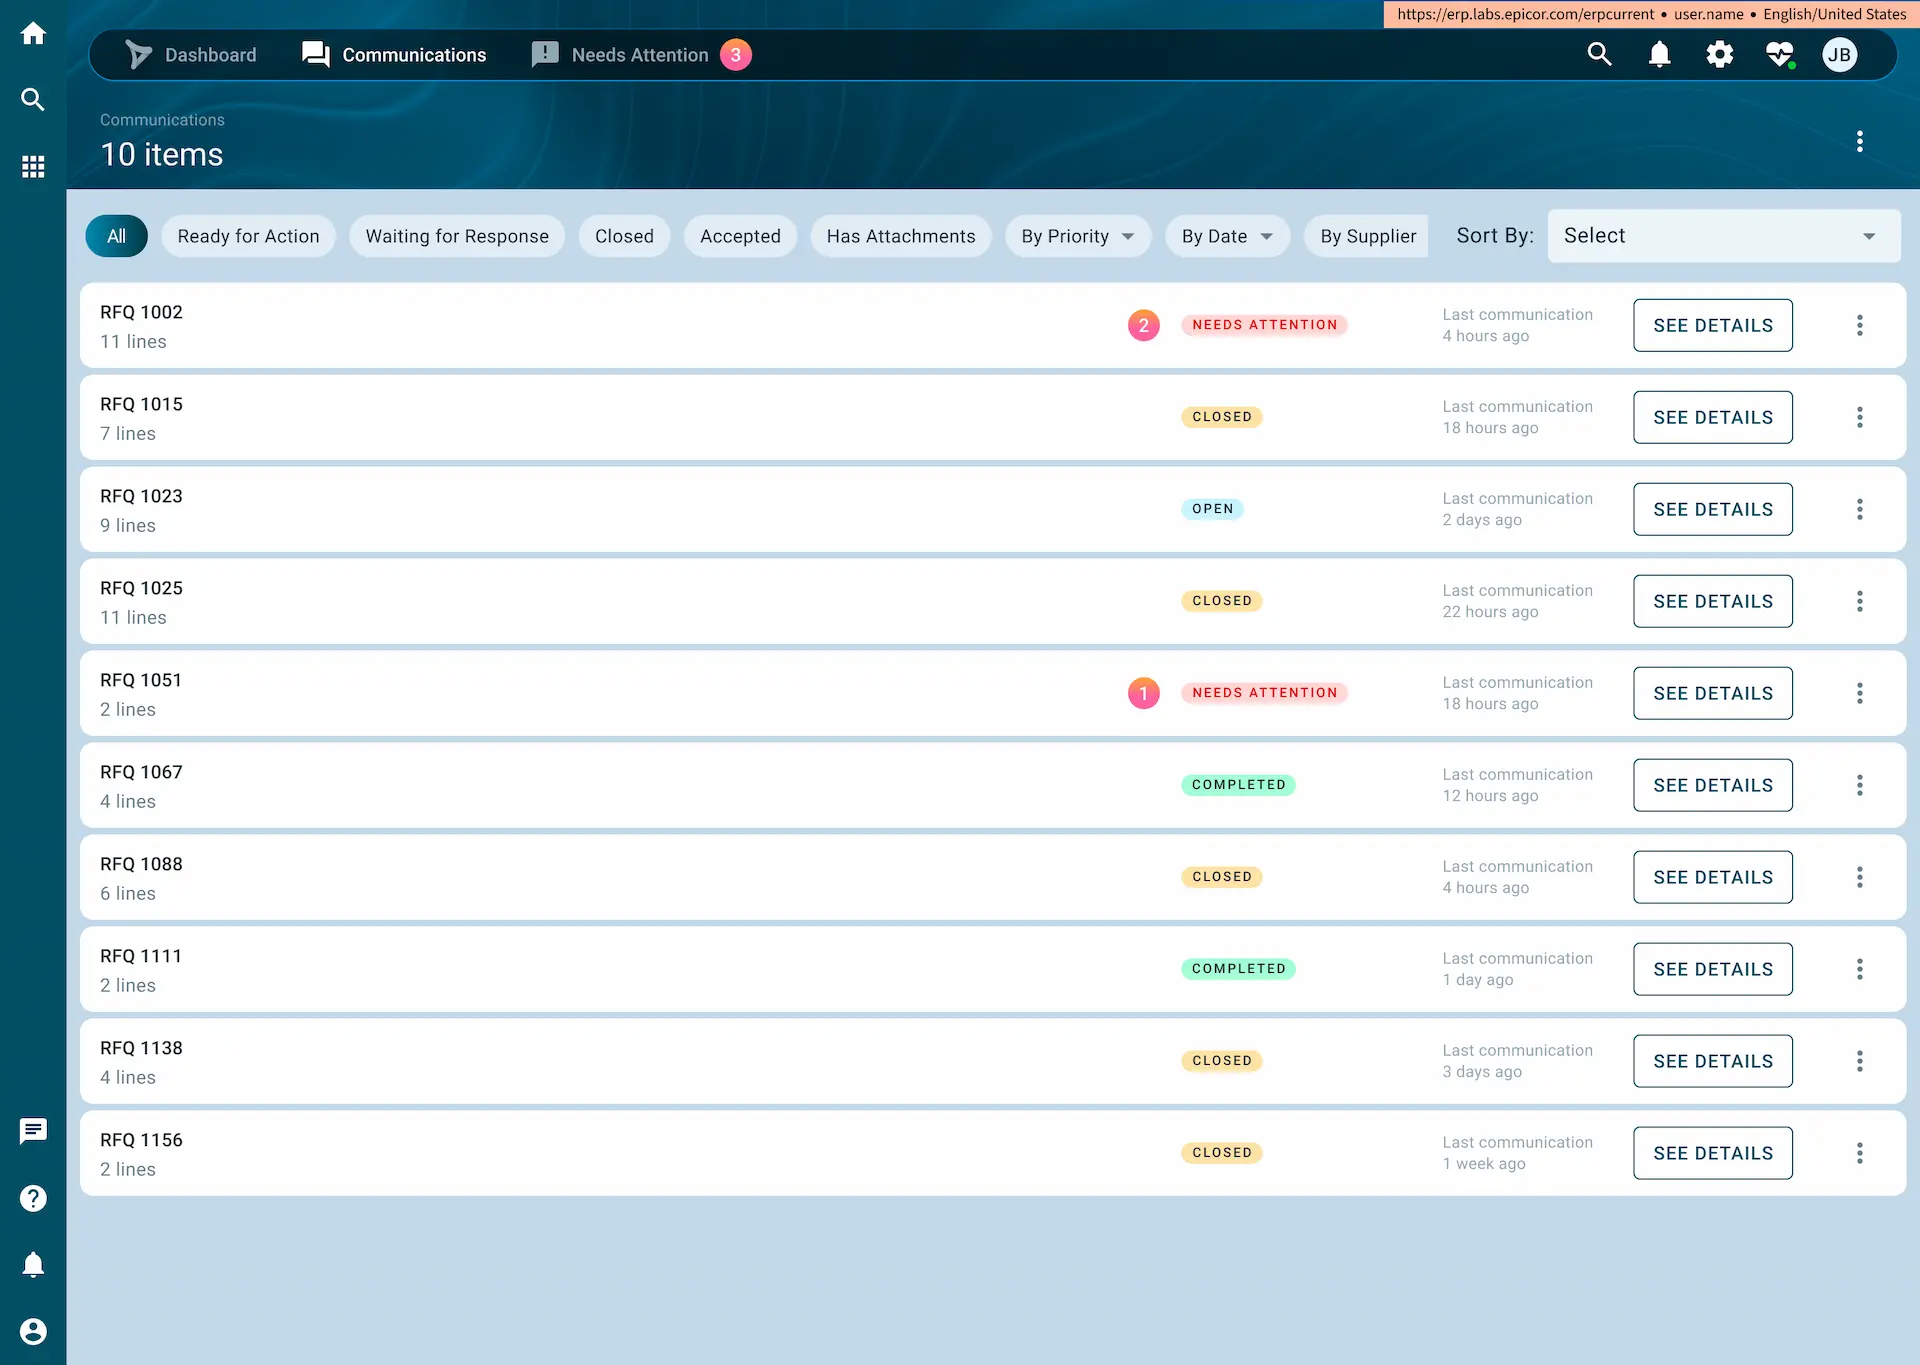
Task: Open the Home icon in sidebar
Action: pos(33,33)
